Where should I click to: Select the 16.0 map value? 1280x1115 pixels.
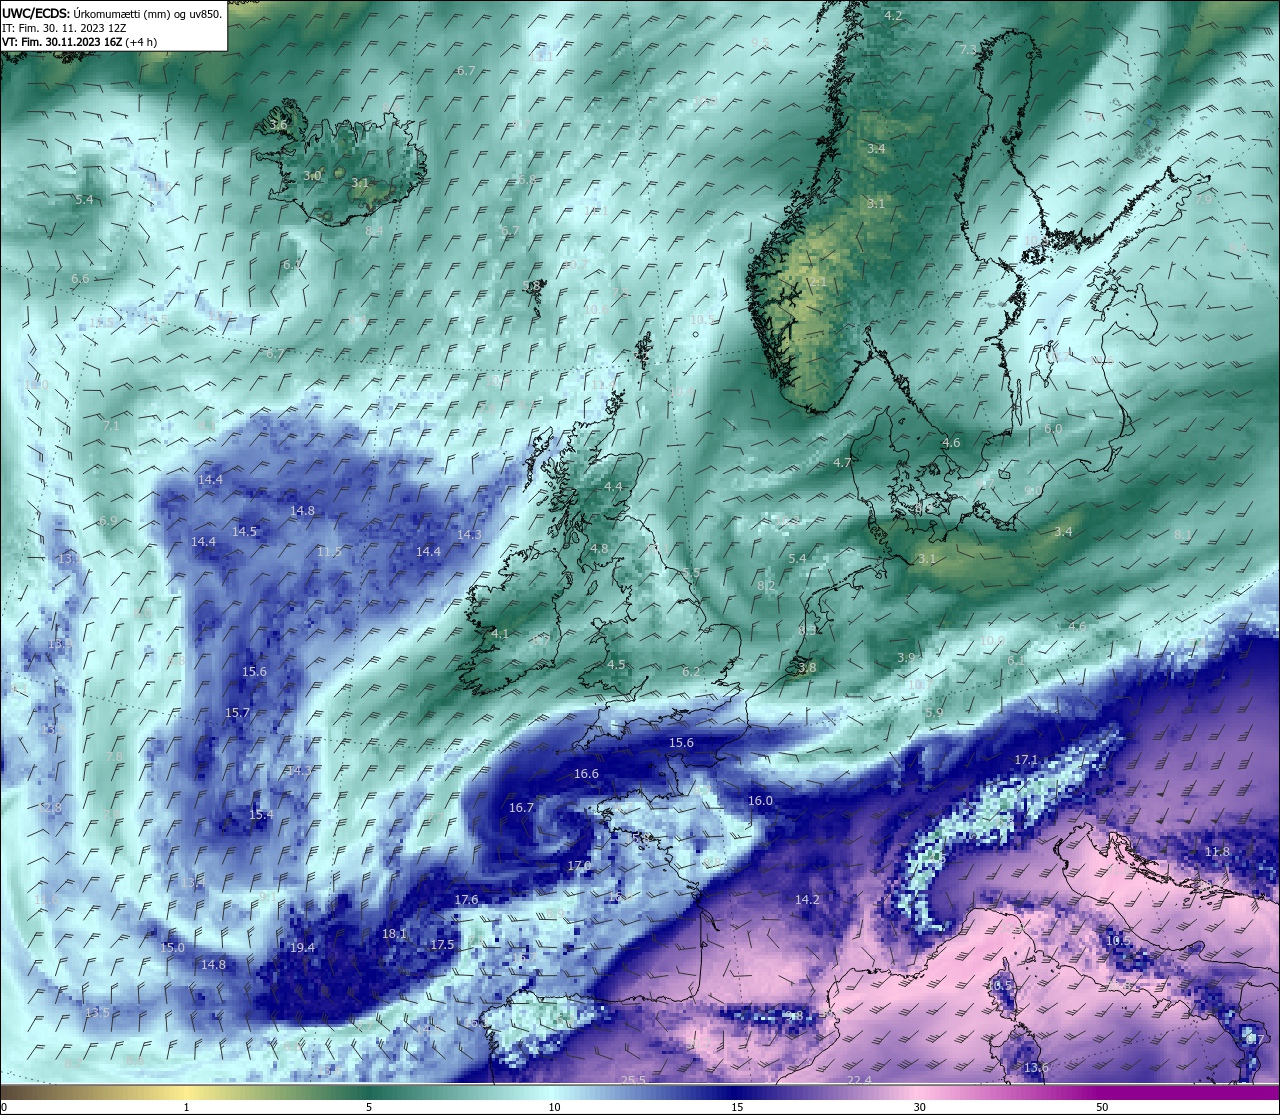[x=760, y=800]
